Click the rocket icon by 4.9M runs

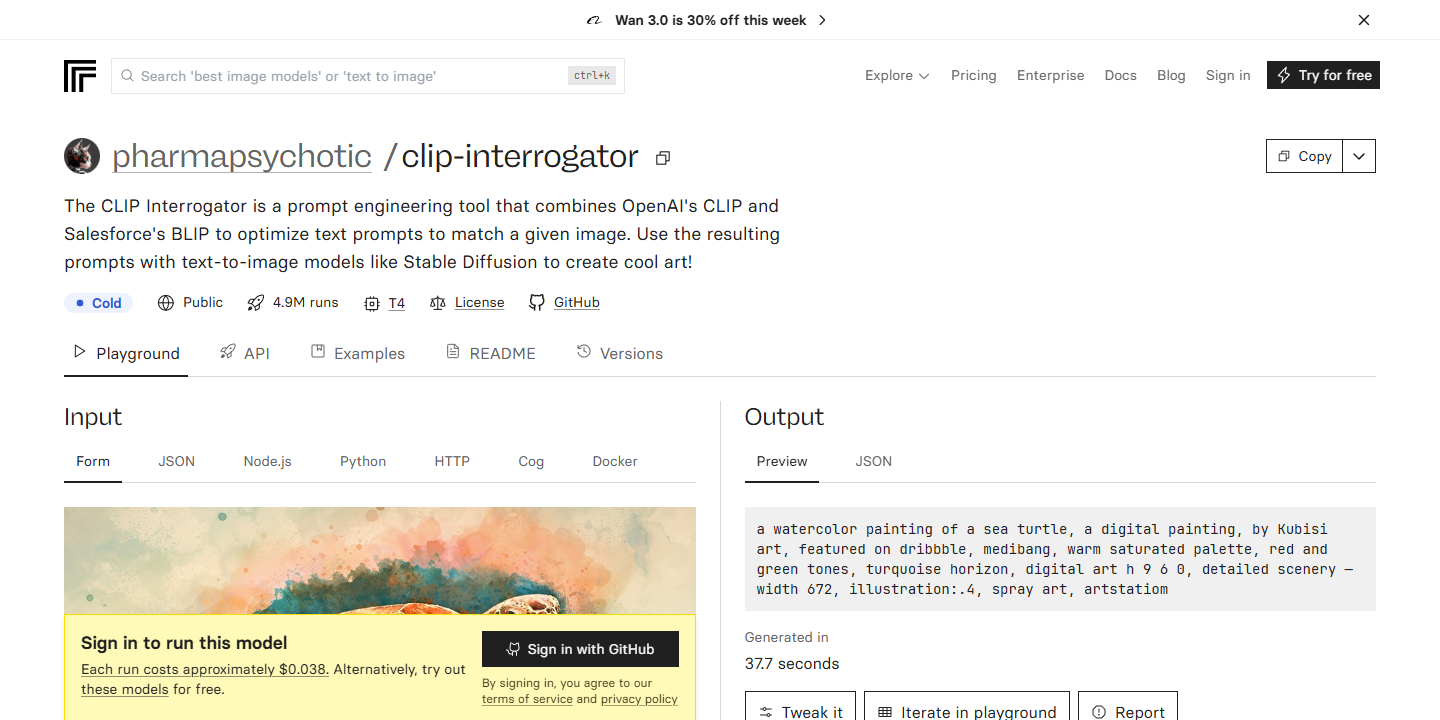click(x=256, y=303)
